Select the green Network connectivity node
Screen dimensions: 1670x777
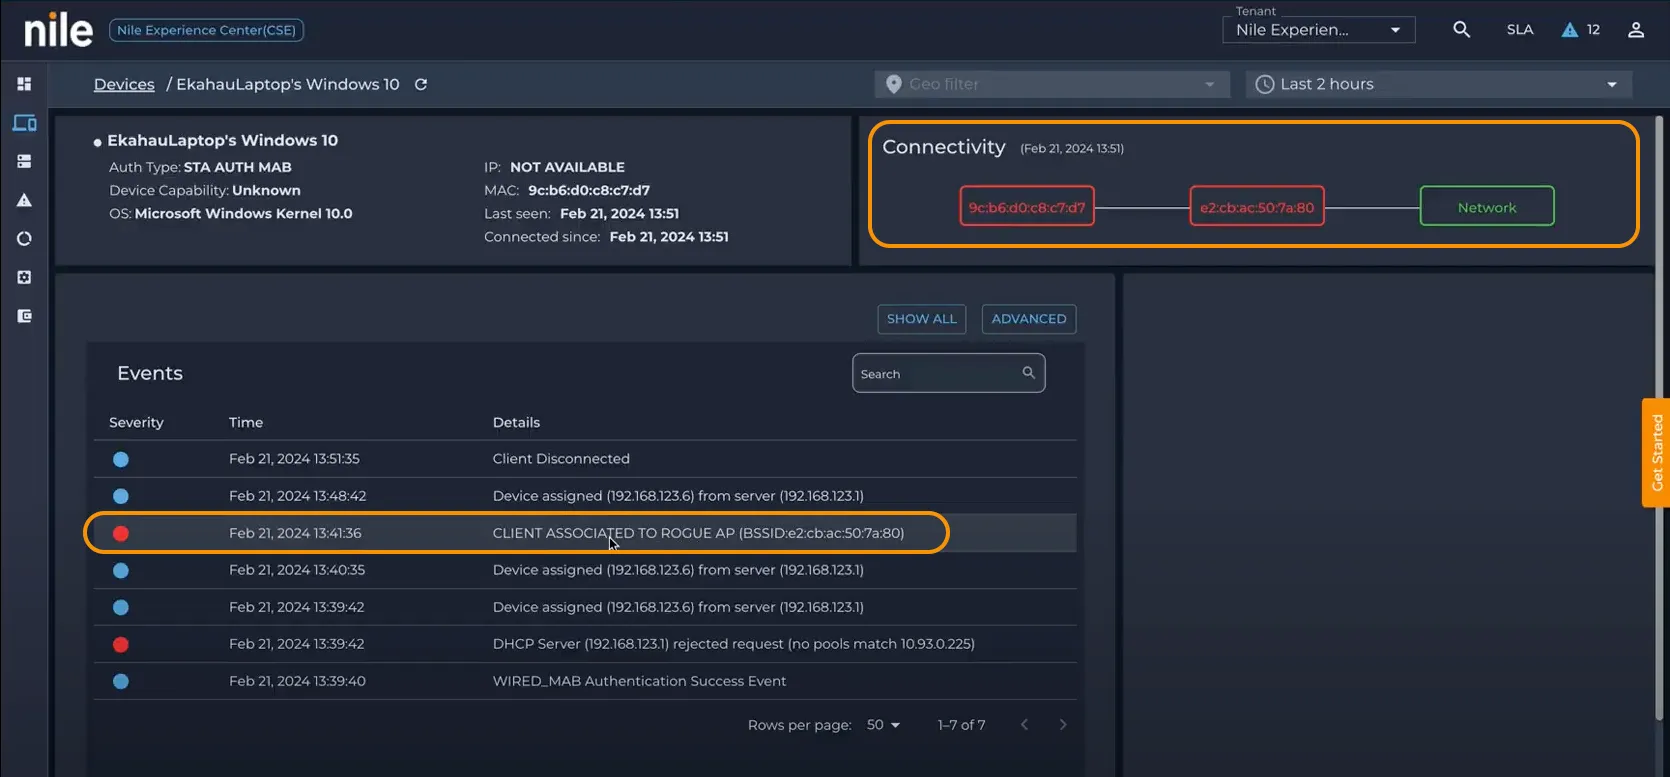coord(1487,207)
